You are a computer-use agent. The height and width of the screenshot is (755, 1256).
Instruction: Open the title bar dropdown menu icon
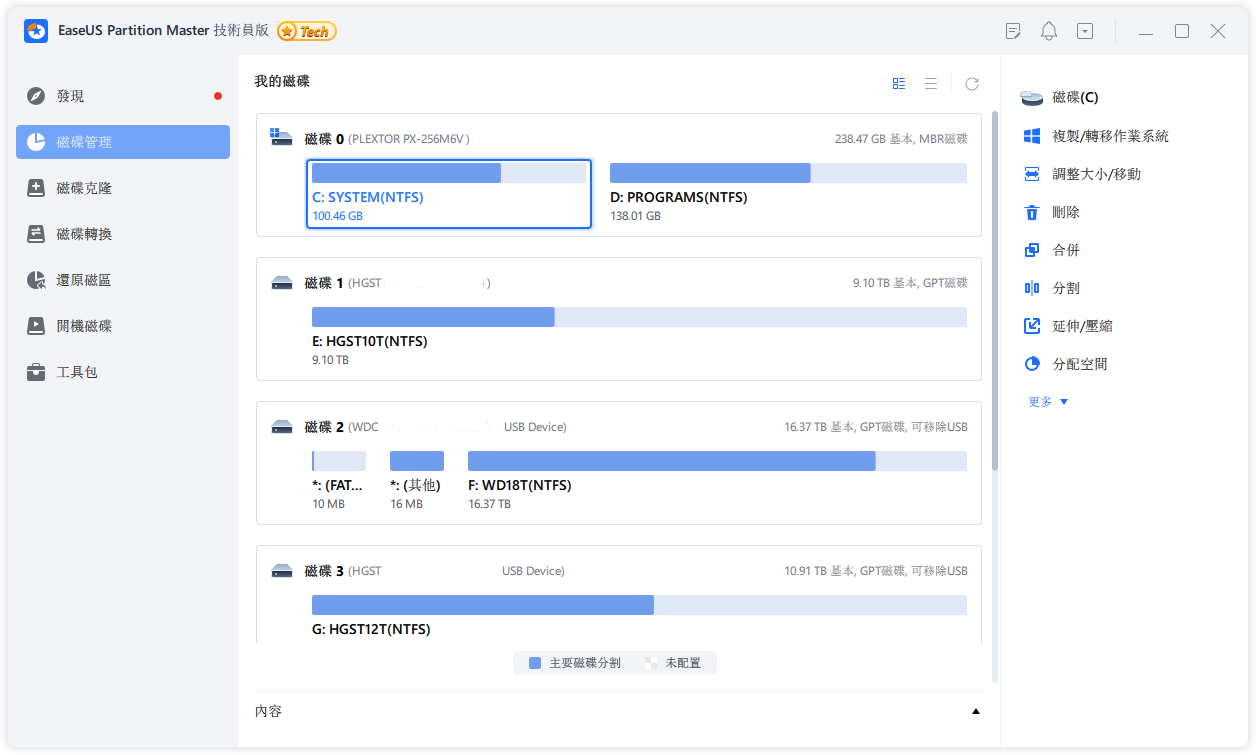(1085, 31)
